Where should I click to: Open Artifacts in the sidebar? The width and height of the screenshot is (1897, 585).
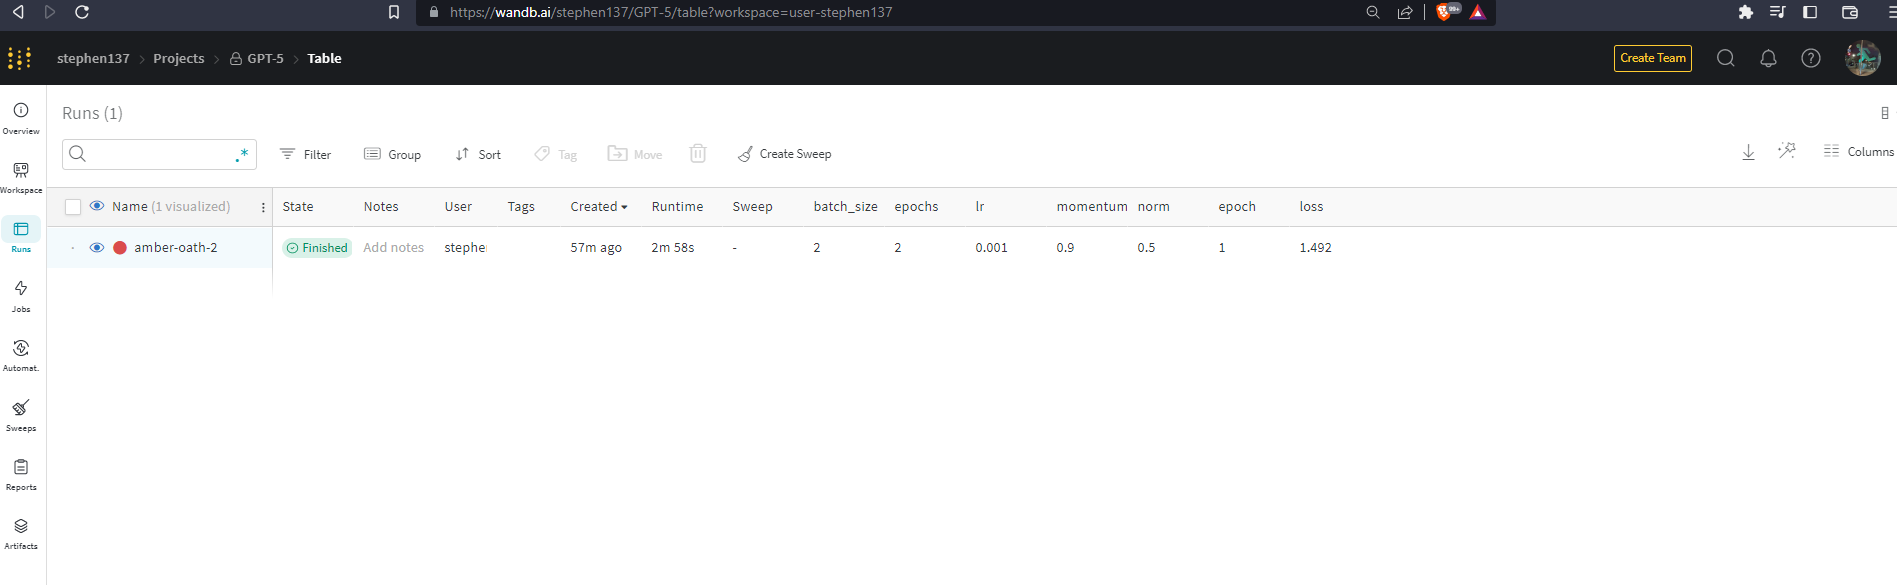(x=21, y=533)
